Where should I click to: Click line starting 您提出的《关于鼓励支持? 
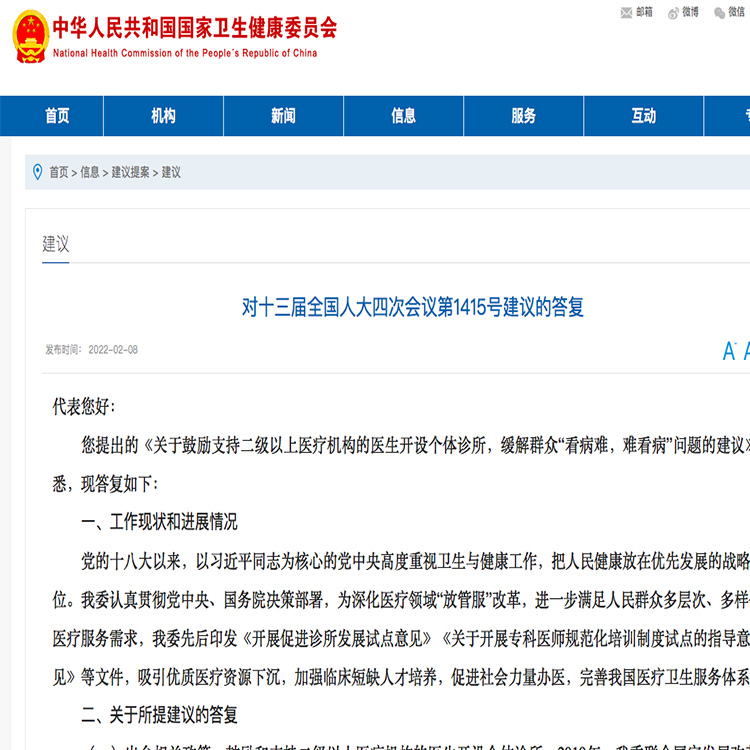[x=415, y=446]
